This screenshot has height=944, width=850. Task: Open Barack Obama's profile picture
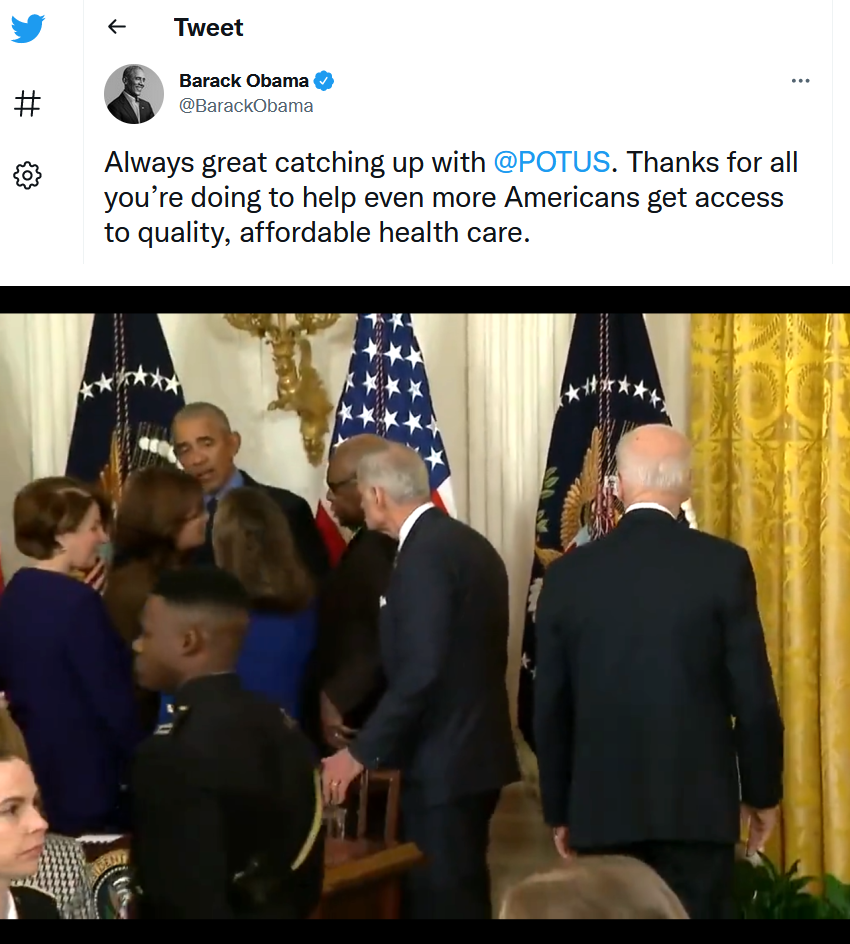(x=134, y=94)
